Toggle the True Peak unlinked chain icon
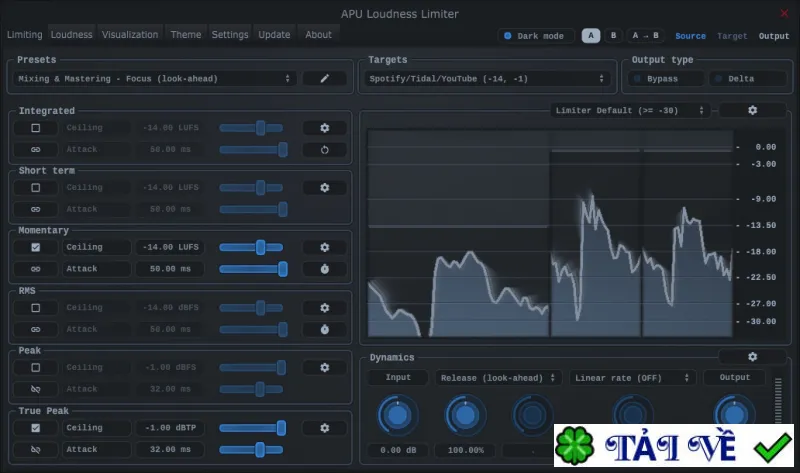Viewport: 800px width, 473px height. click(35, 450)
